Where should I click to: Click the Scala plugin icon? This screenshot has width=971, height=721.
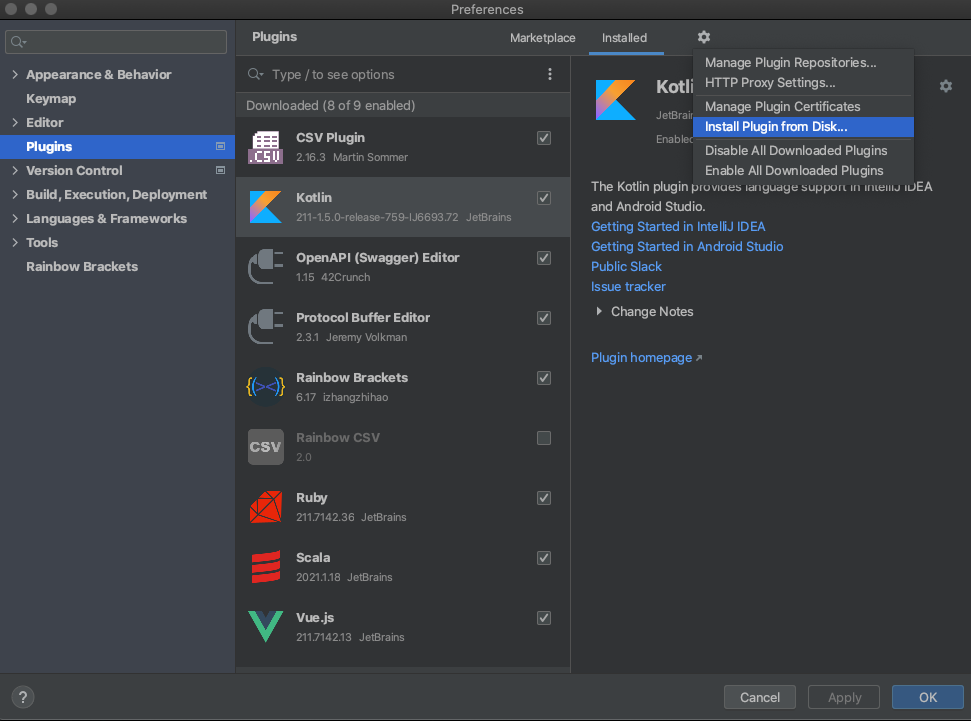coord(266,567)
